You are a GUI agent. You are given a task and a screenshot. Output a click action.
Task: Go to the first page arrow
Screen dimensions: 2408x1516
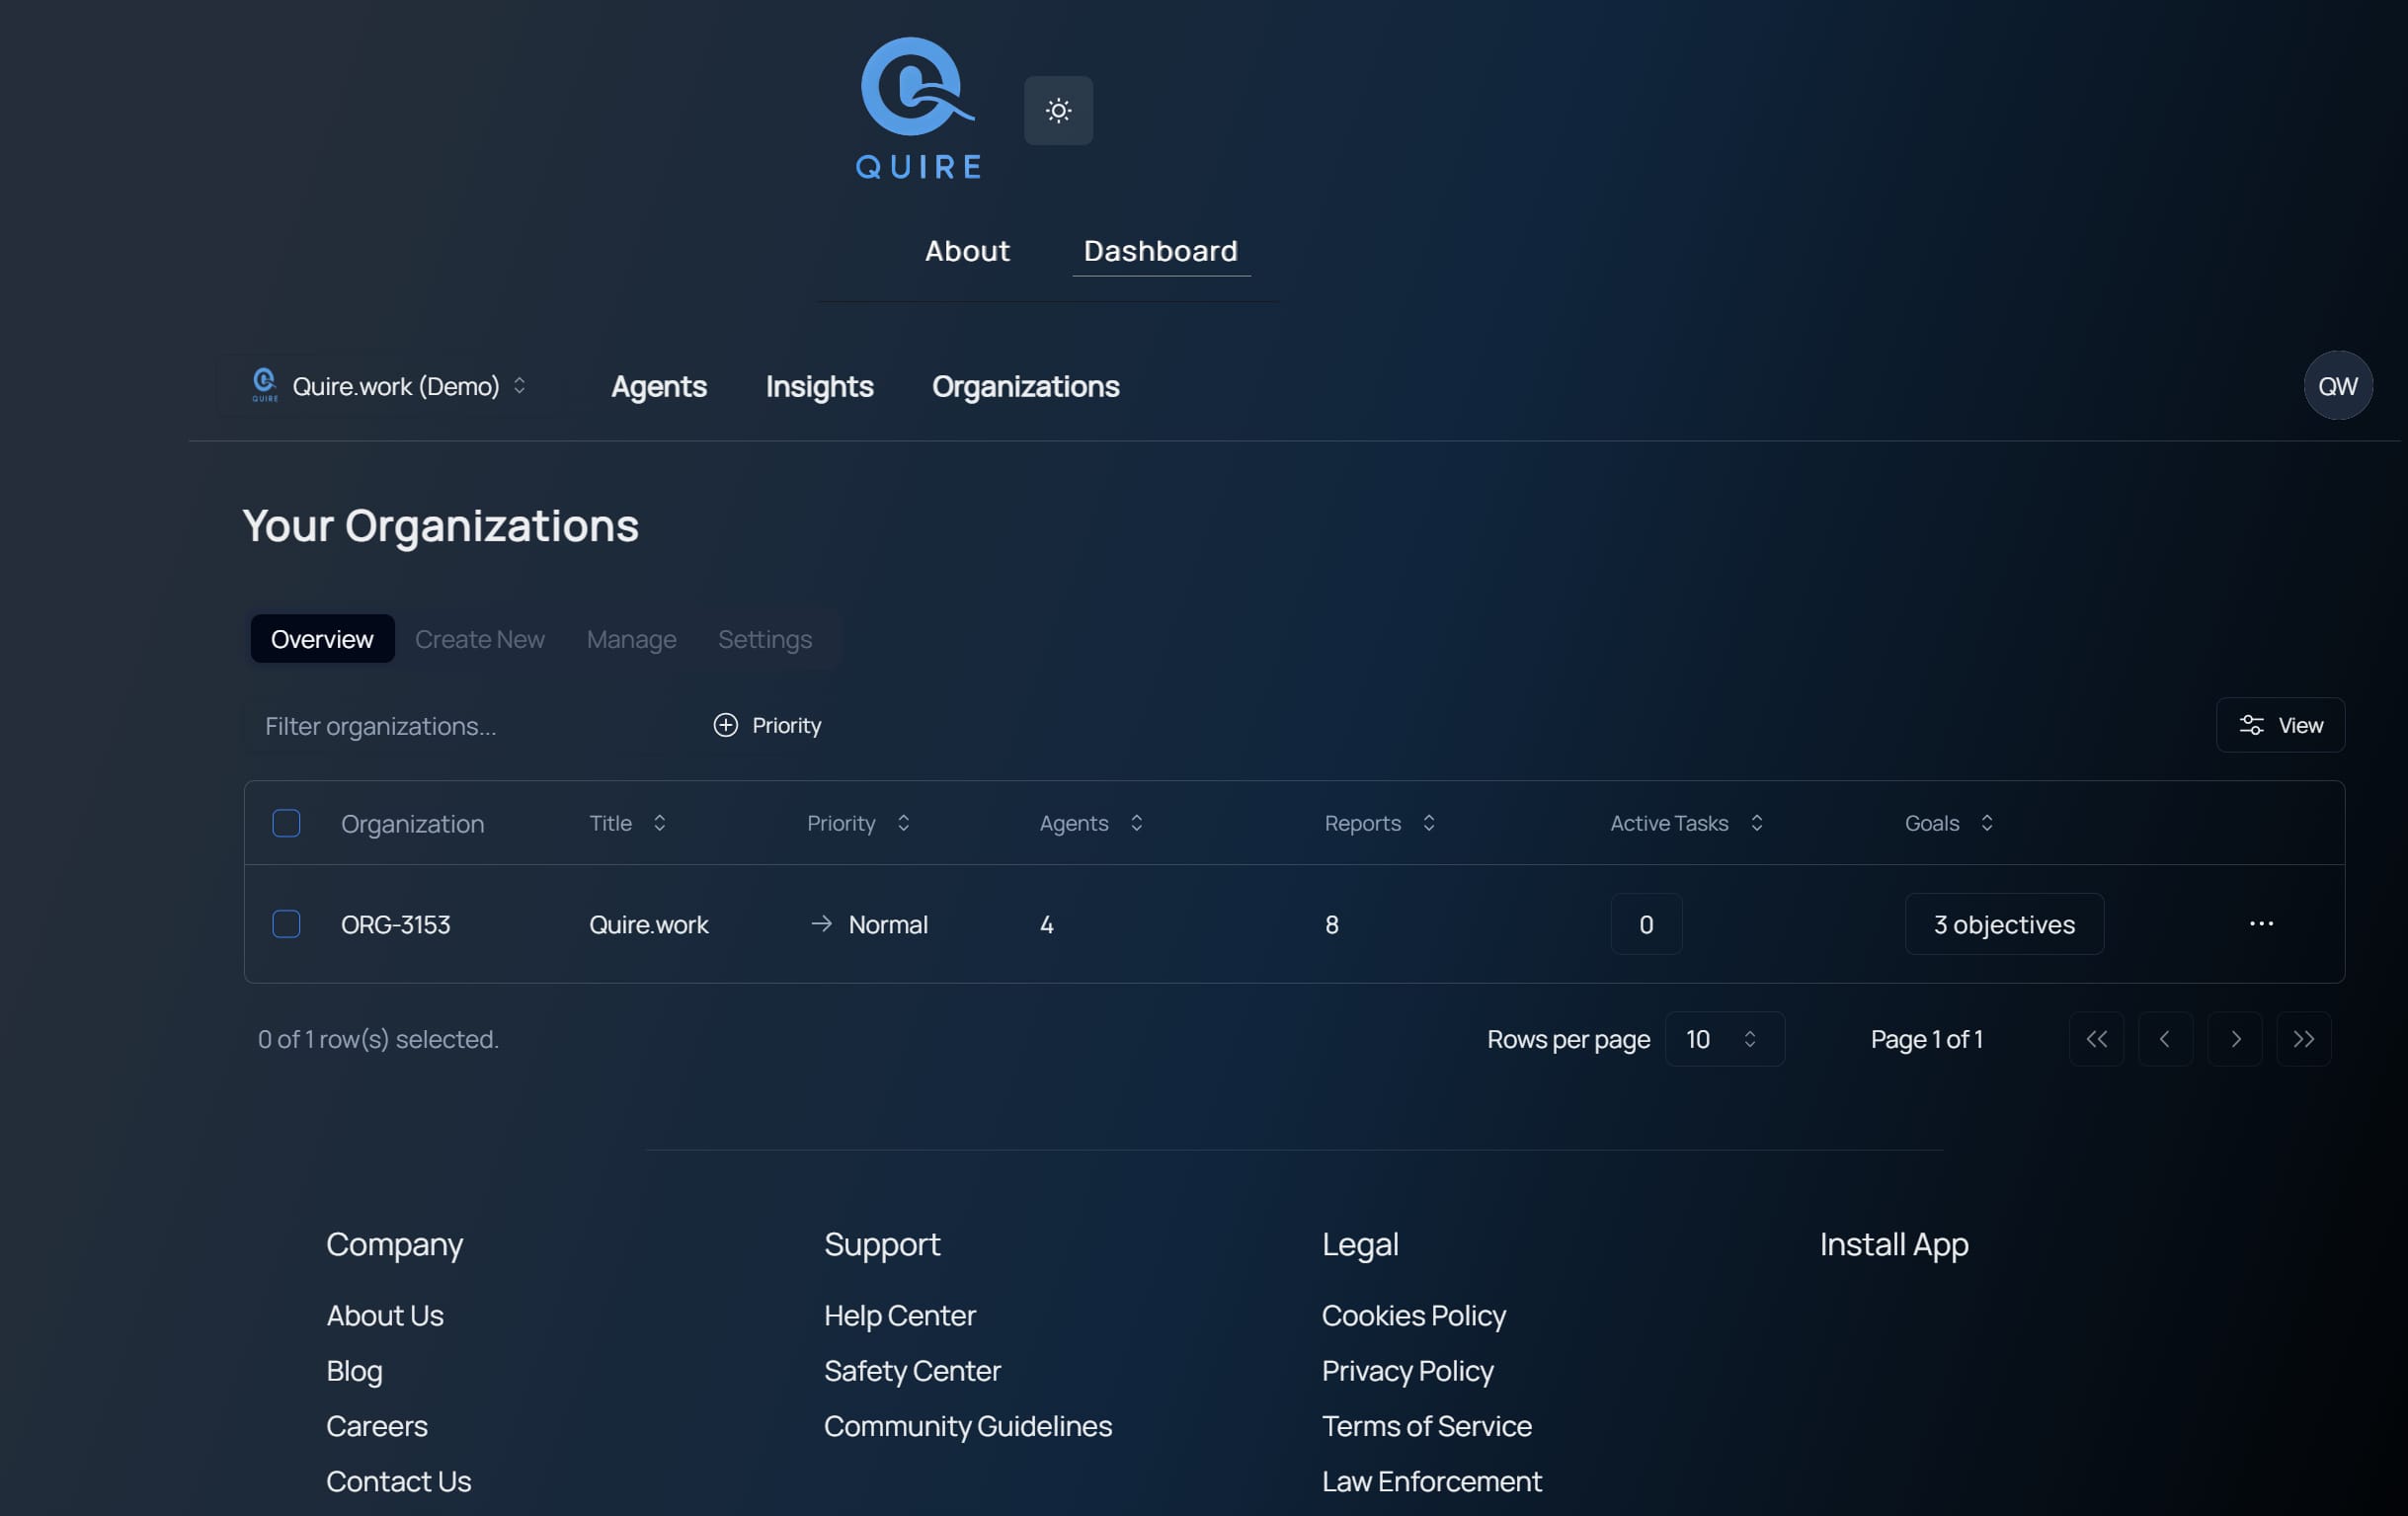tap(2096, 1039)
